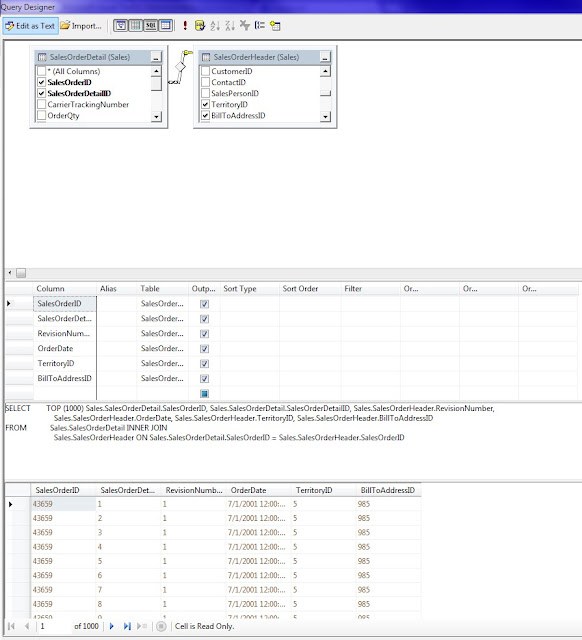Click the Sort Descending toolbar icon

click(230, 26)
